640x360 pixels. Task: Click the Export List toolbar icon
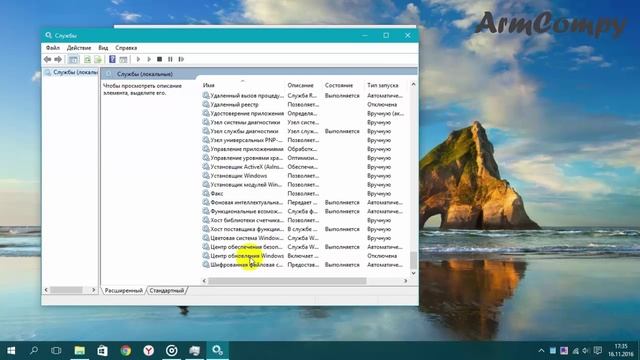(98, 60)
